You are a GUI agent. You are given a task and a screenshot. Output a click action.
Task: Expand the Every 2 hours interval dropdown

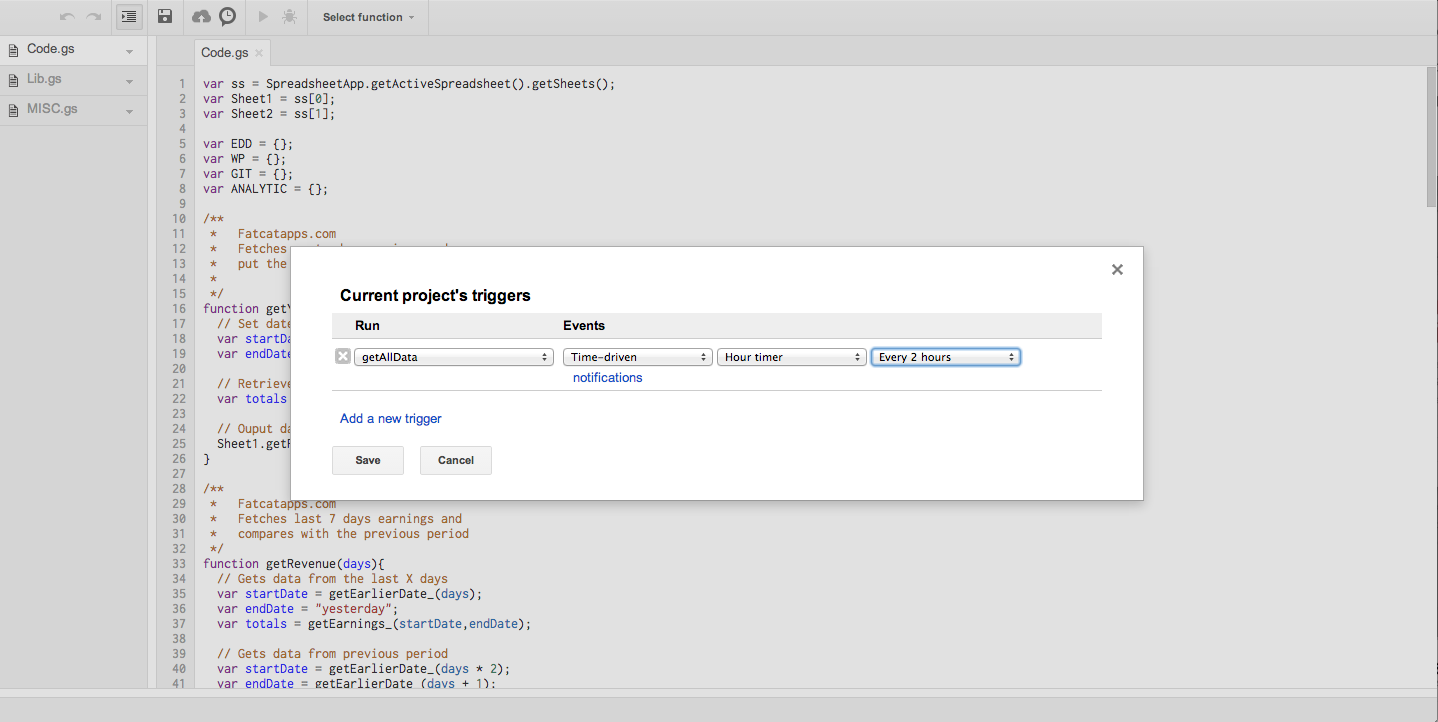946,357
